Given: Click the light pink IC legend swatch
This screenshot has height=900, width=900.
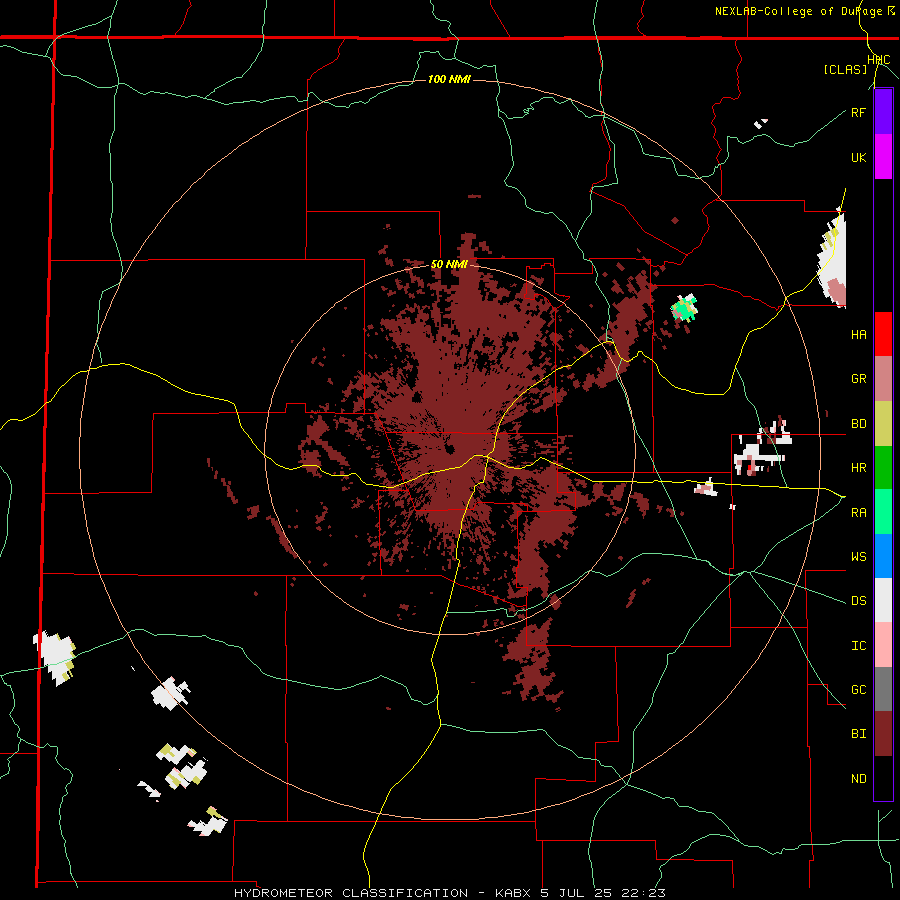Looking at the screenshot, I should [883, 645].
